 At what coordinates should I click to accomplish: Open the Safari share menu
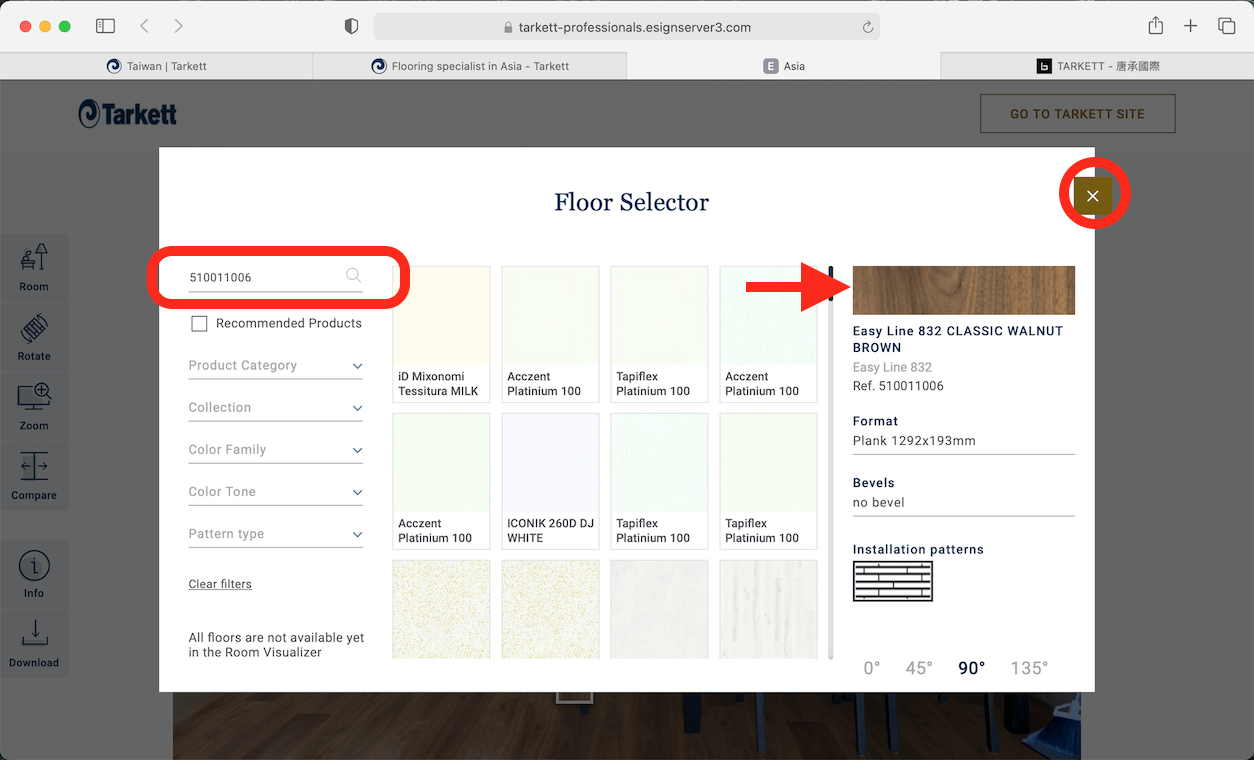coord(1156,27)
